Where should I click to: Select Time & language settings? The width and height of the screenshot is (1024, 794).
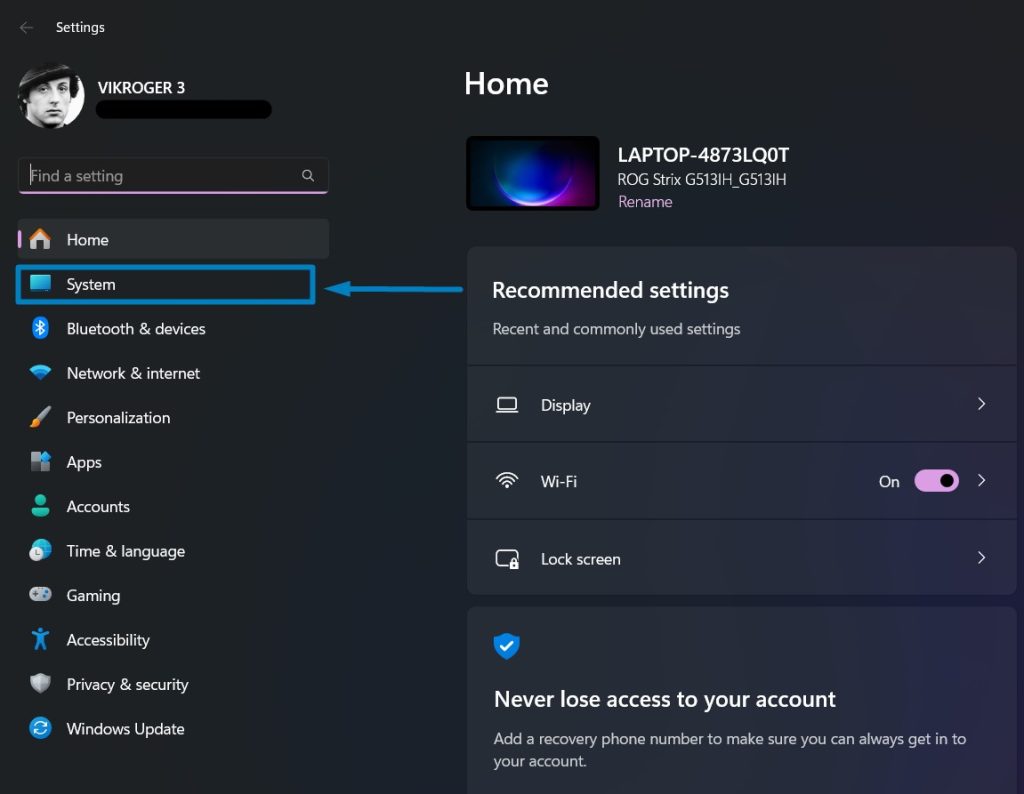pyautogui.click(x=125, y=551)
